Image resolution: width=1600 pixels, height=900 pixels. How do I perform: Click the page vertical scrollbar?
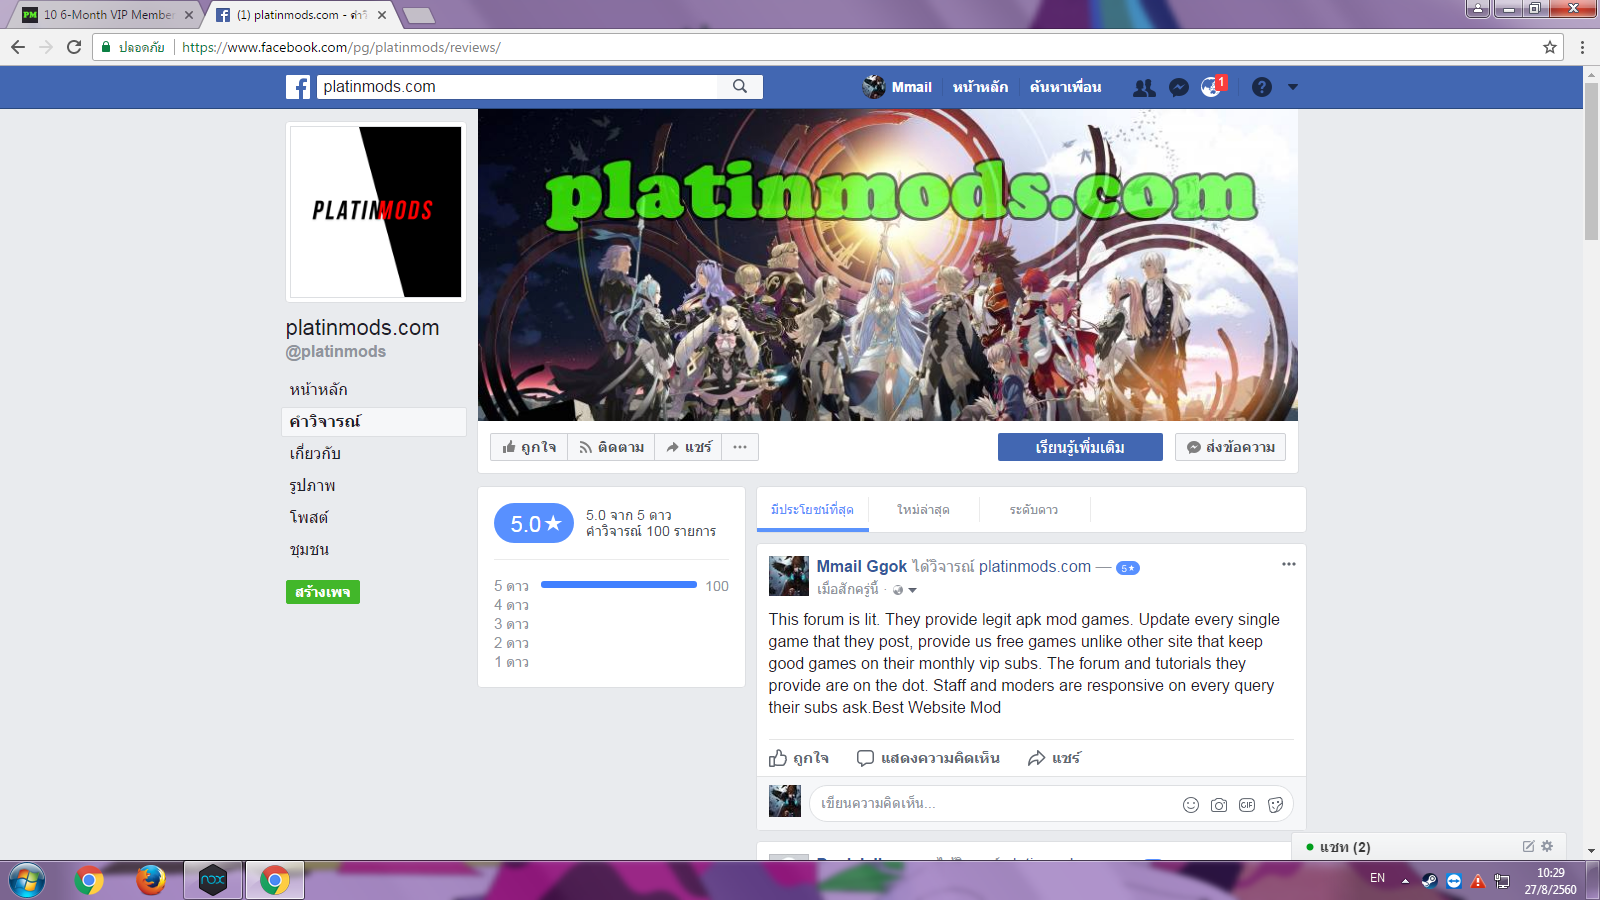(1591, 160)
